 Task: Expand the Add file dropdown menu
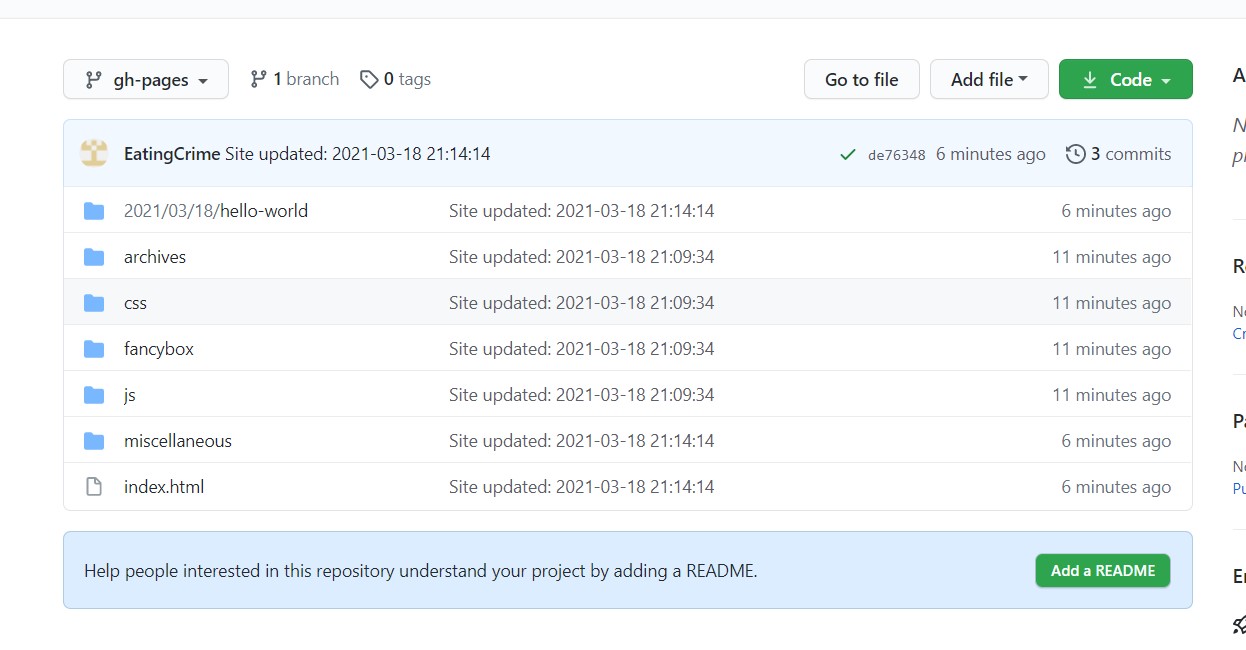(989, 80)
